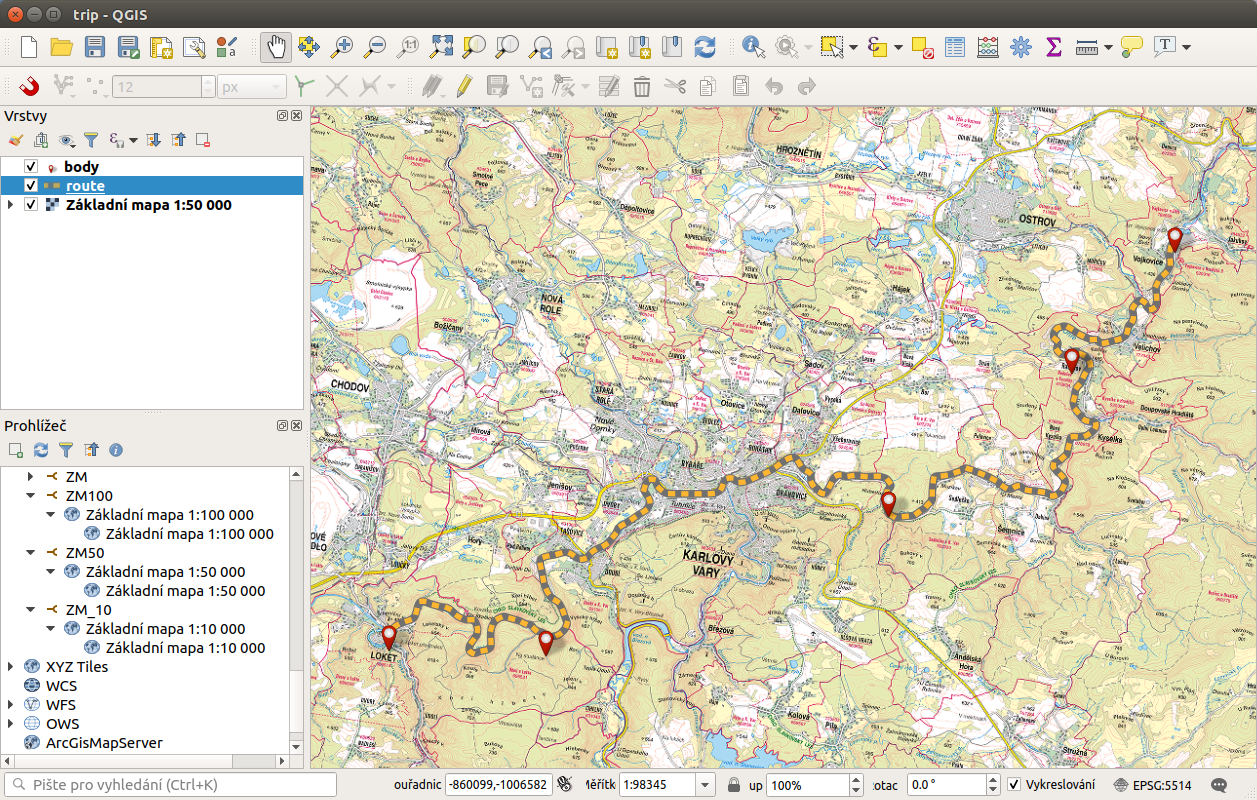Toggle the scale lock padlock icon
The width and height of the screenshot is (1257, 800).
(734, 785)
